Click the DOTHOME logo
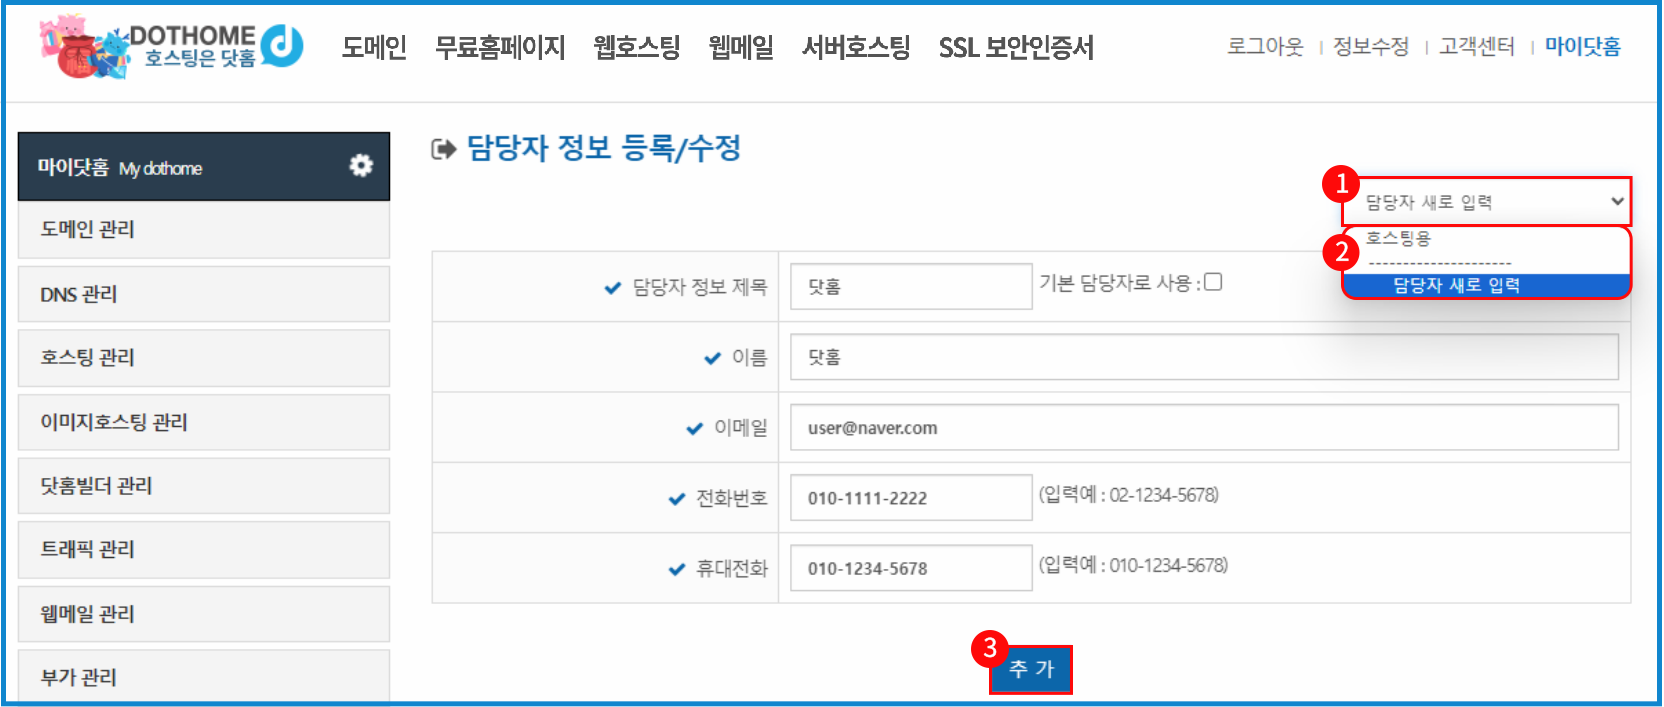 [172, 46]
